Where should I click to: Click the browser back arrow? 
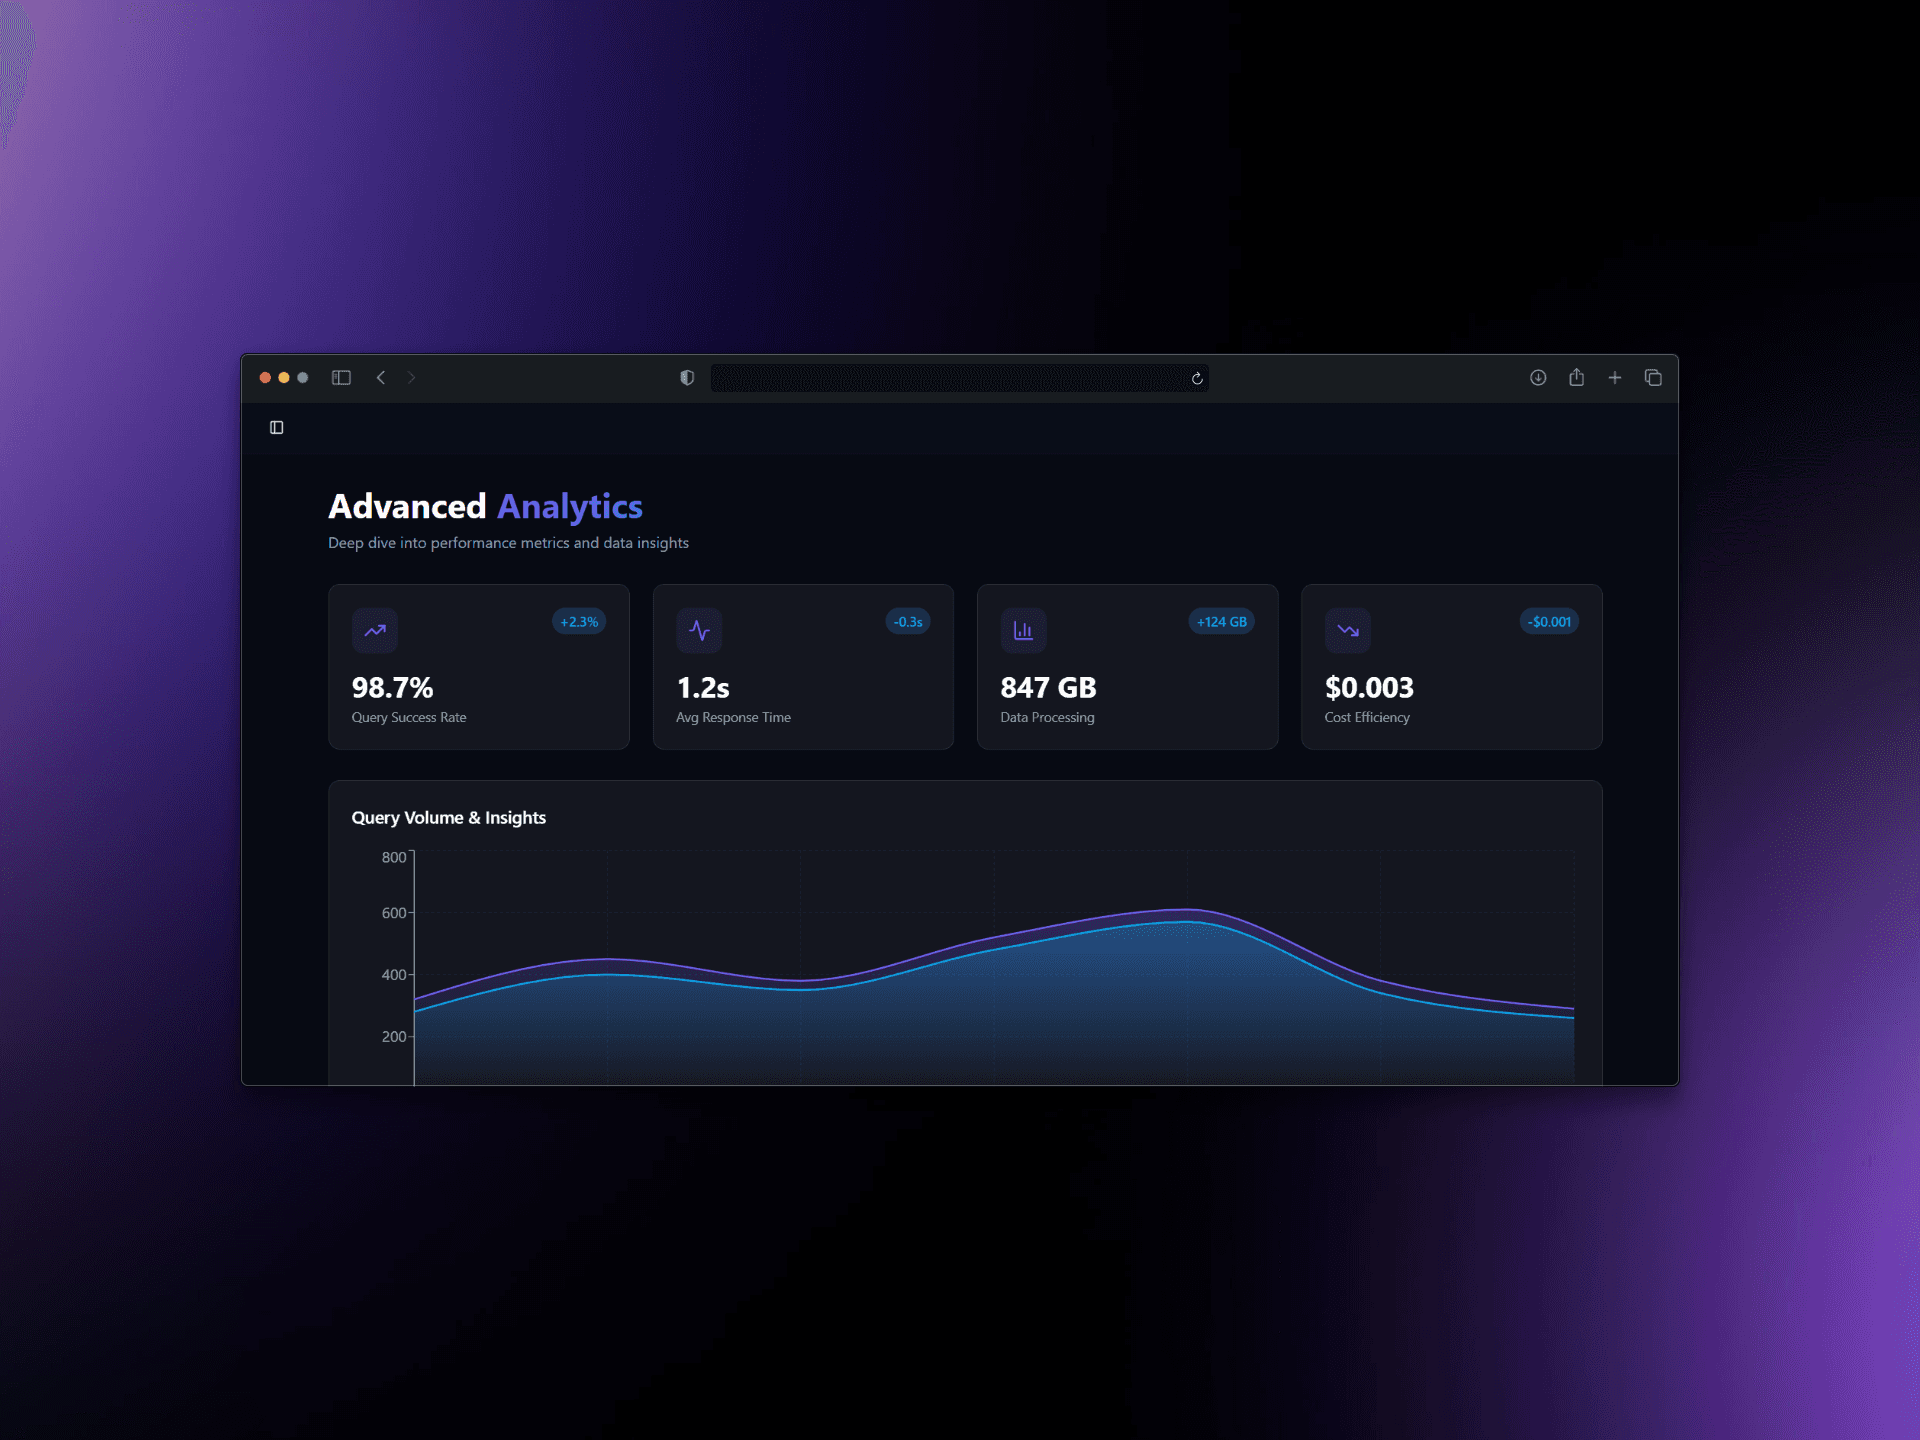(x=381, y=377)
